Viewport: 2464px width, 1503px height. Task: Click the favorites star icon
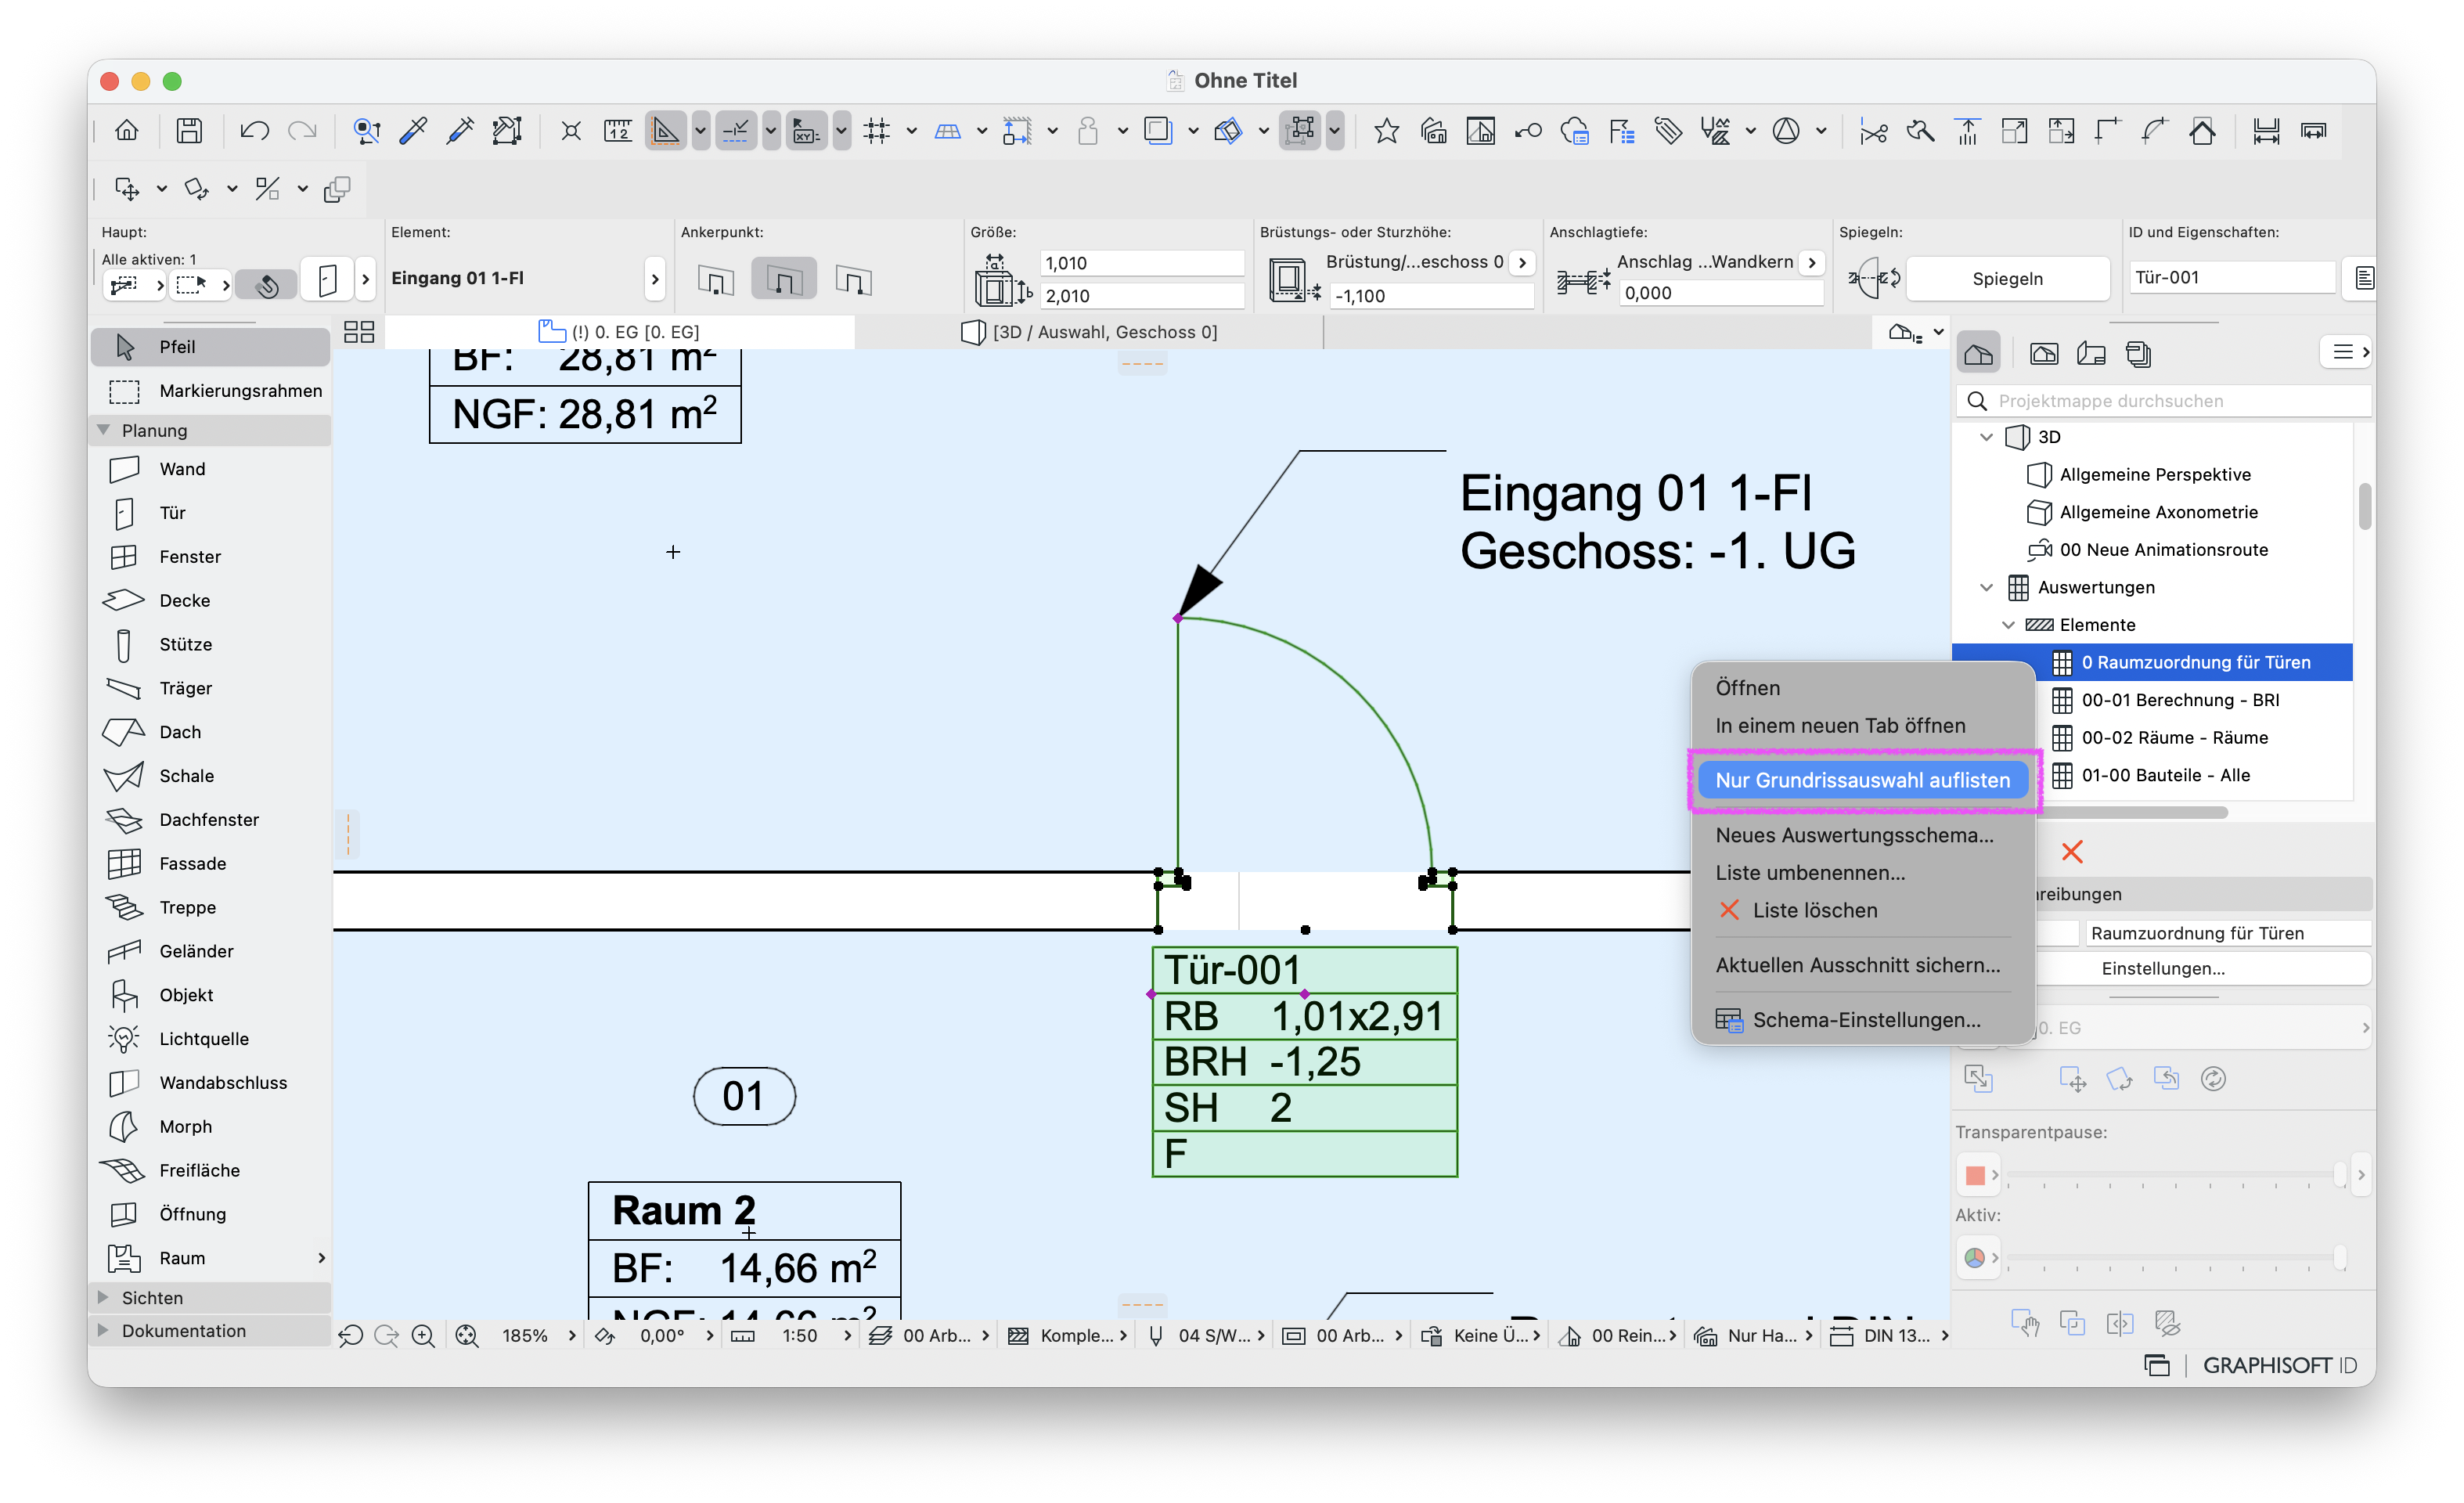[x=1386, y=131]
